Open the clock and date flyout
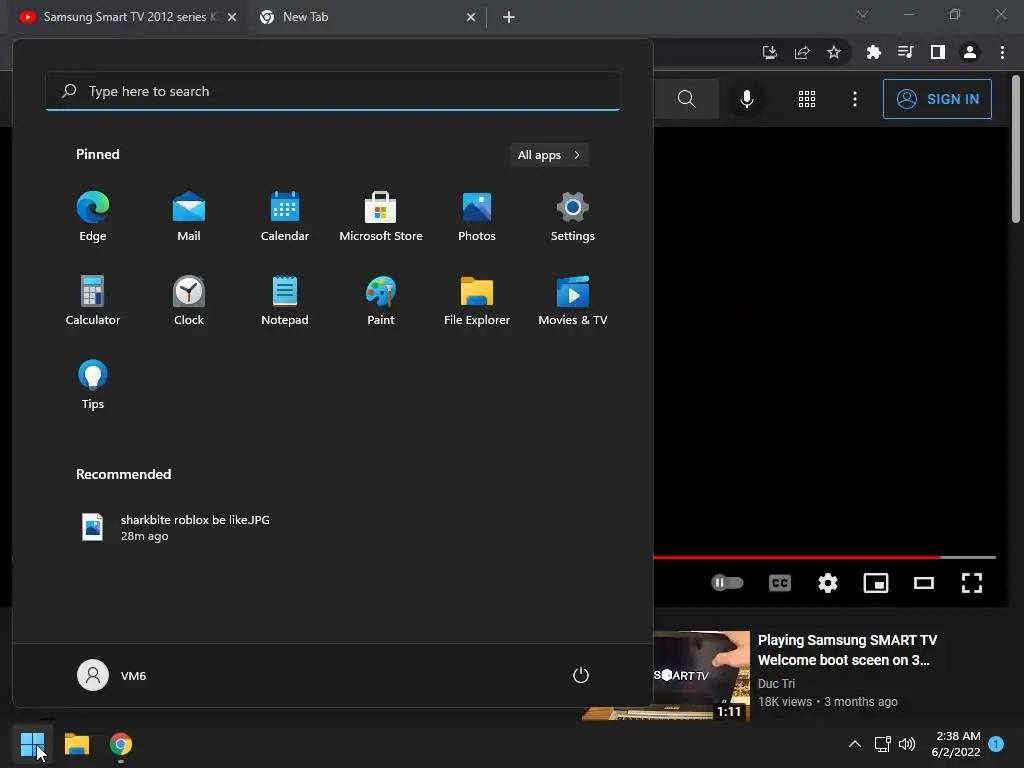 957,744
